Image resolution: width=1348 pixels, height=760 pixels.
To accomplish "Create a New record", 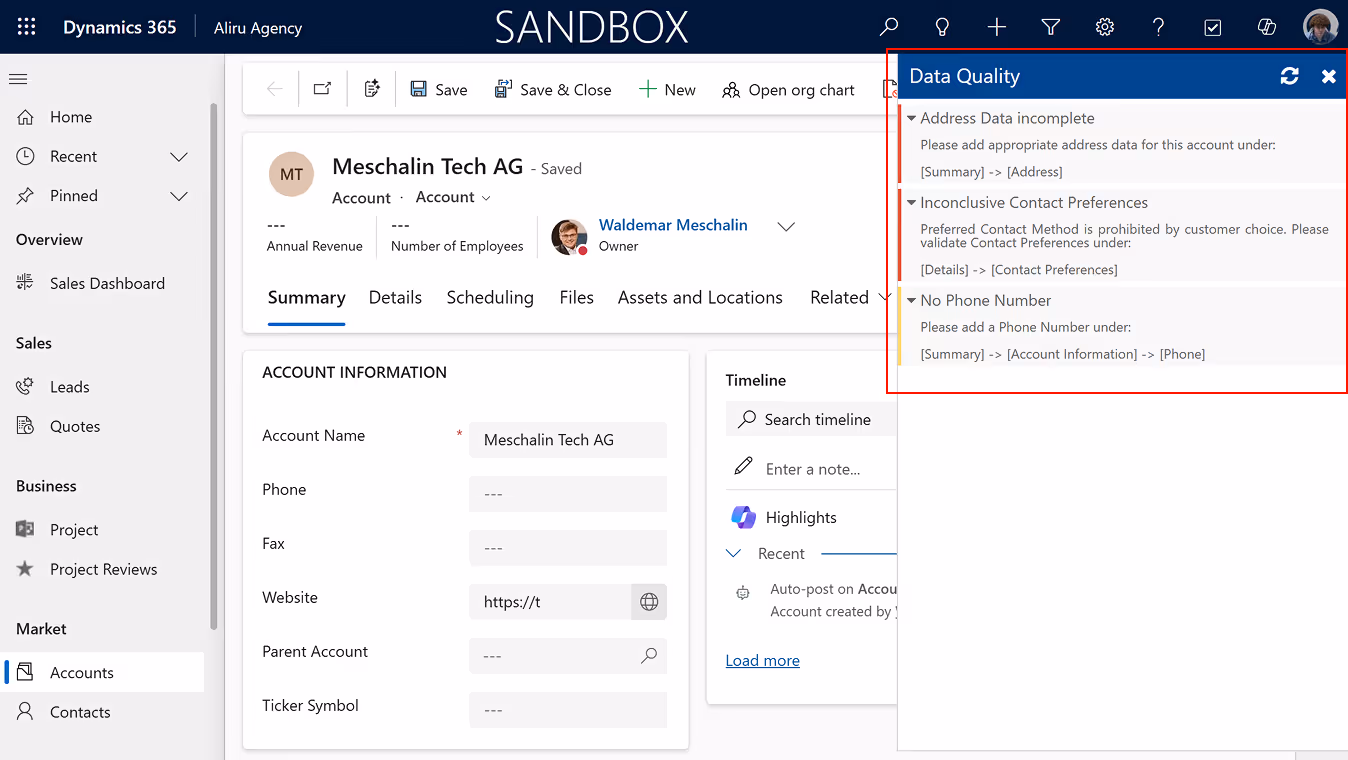I will click(x=667, y=89).
